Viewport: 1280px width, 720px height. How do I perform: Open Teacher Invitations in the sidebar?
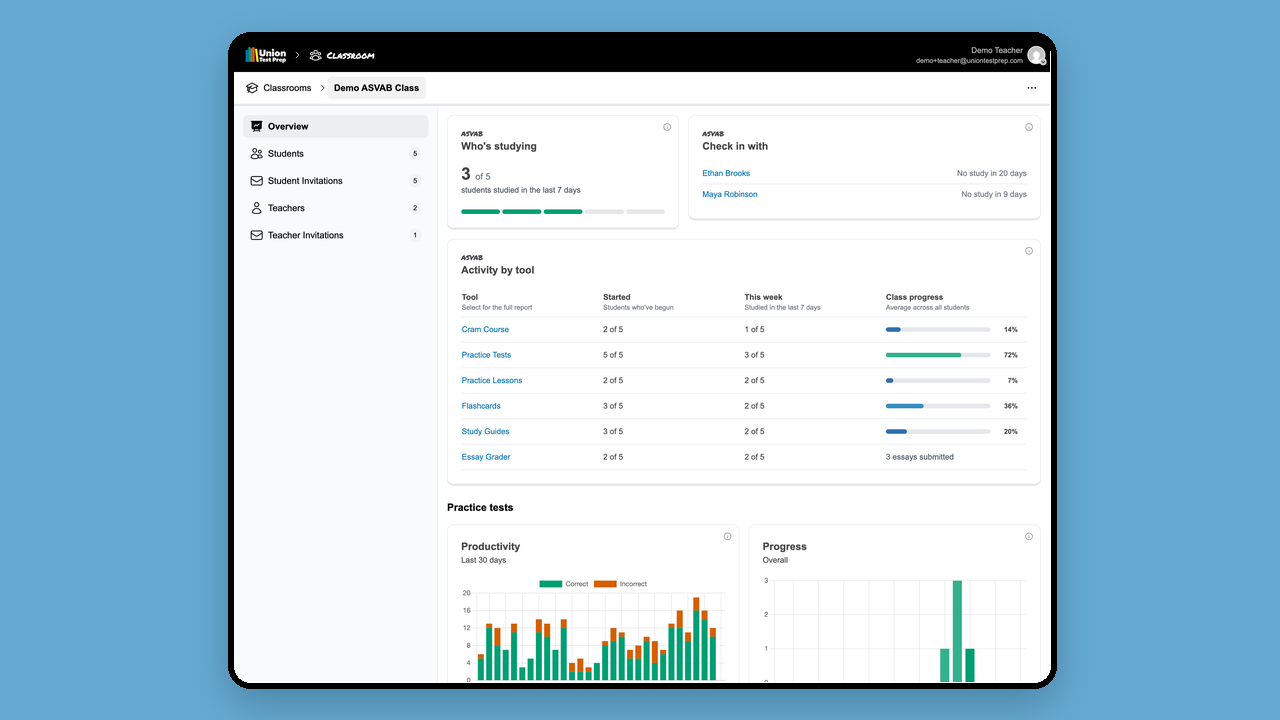click(x=336, y=235)
